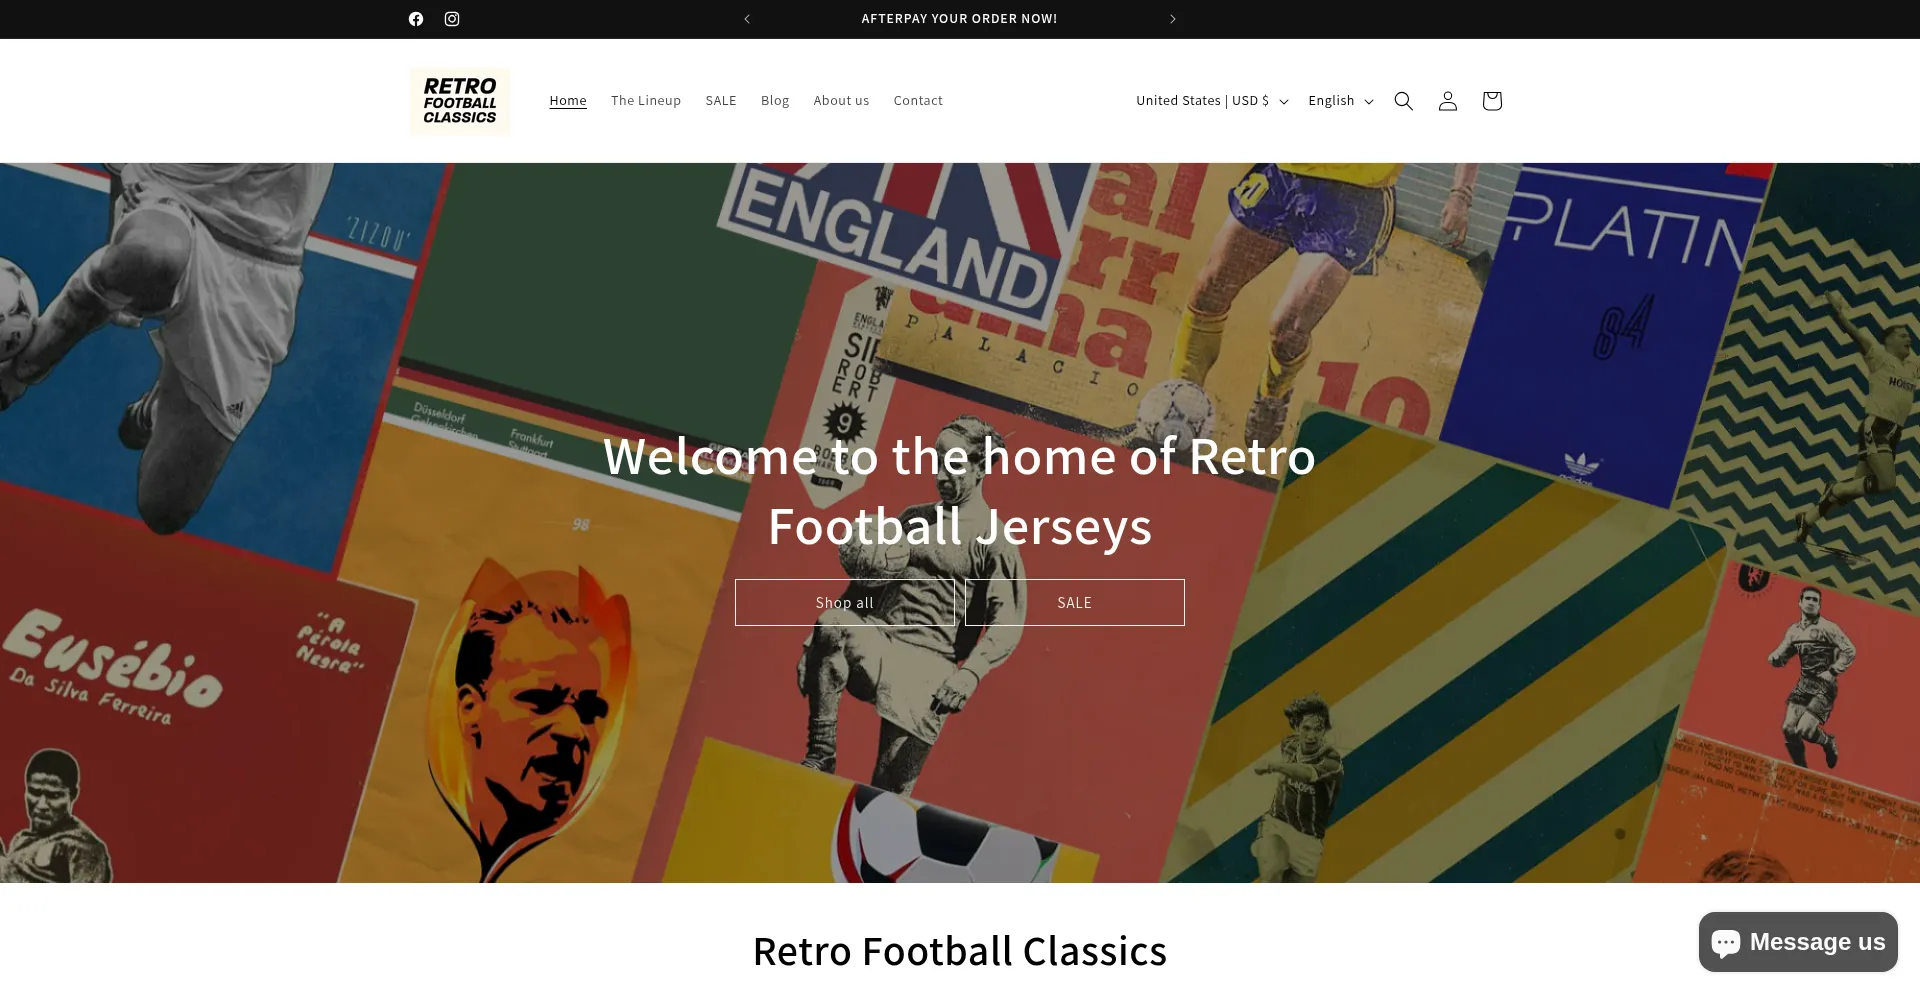Image resolution: width=1920 pixels, height=993 pixels.
Task: Click the Retro Football Classics logo
Action: click(x=460, y=101)
